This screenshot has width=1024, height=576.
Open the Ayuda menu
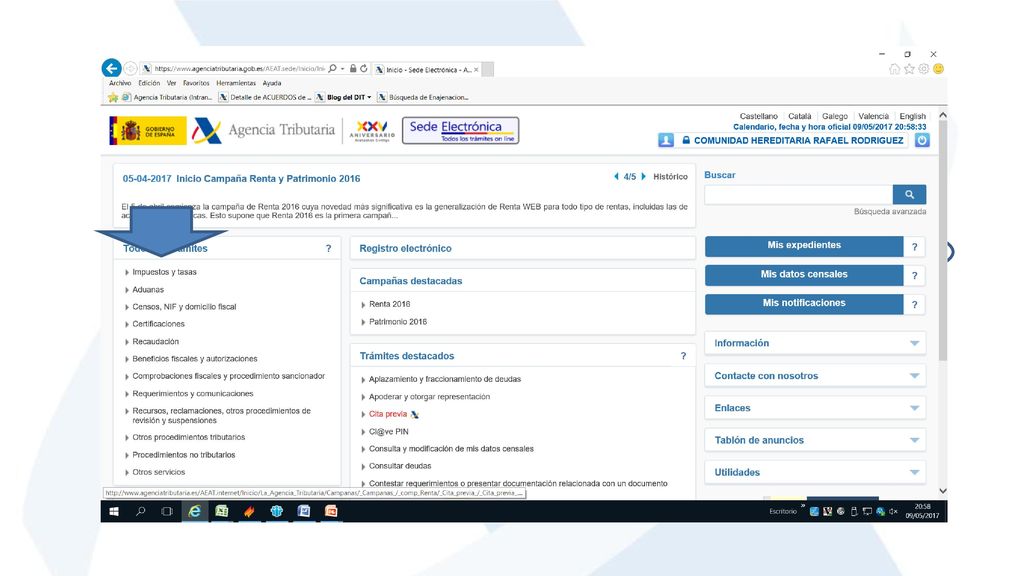[x=272, y=83]
